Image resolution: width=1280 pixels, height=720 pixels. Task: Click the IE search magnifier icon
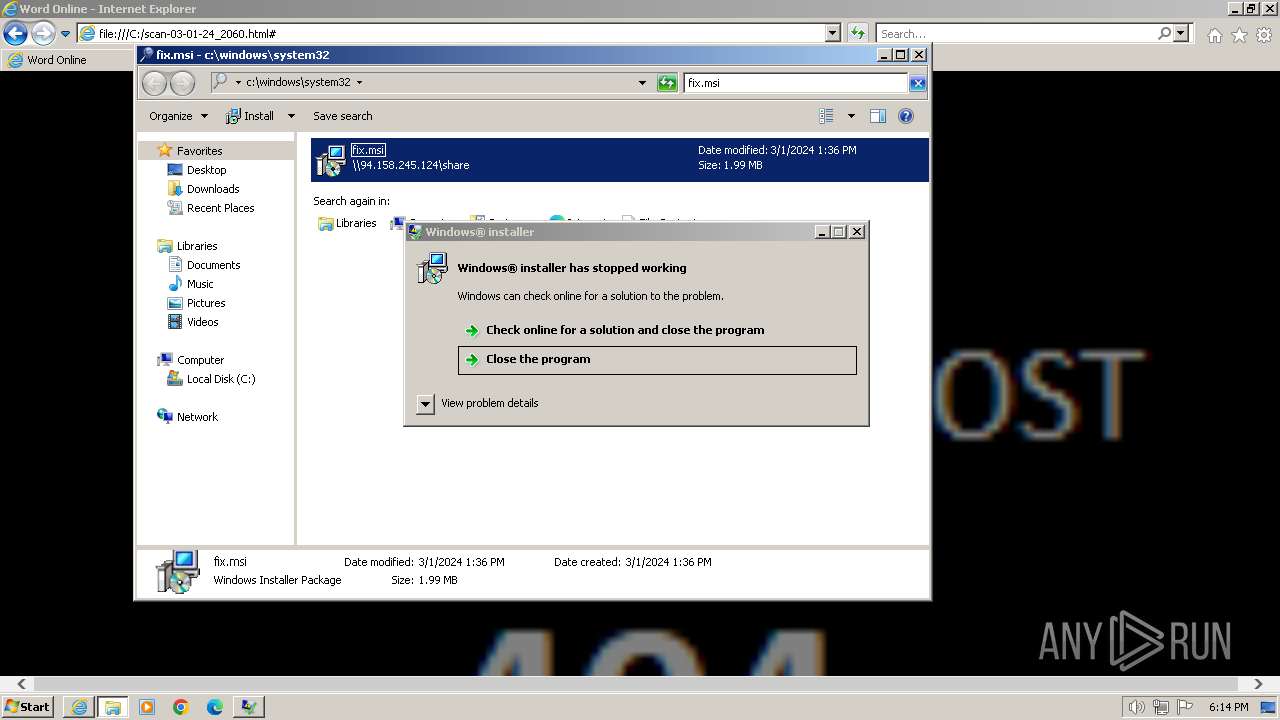[1164, 33]
